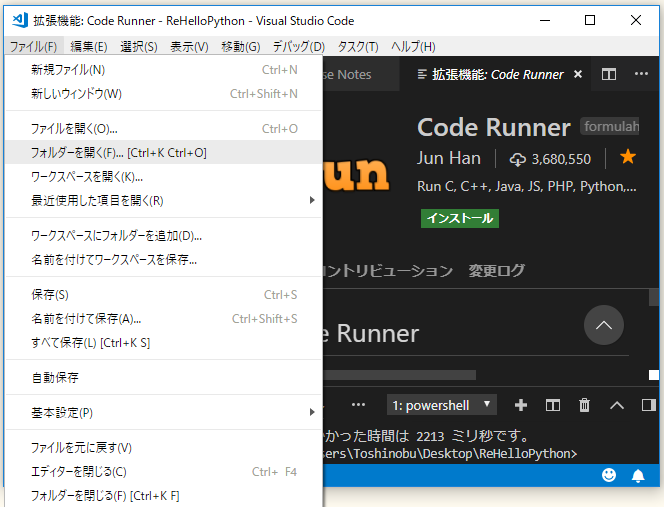Click the terminal path ReHelloPython prompt
The width and height of the screenshot is (664, 507).
coord(449,454)
